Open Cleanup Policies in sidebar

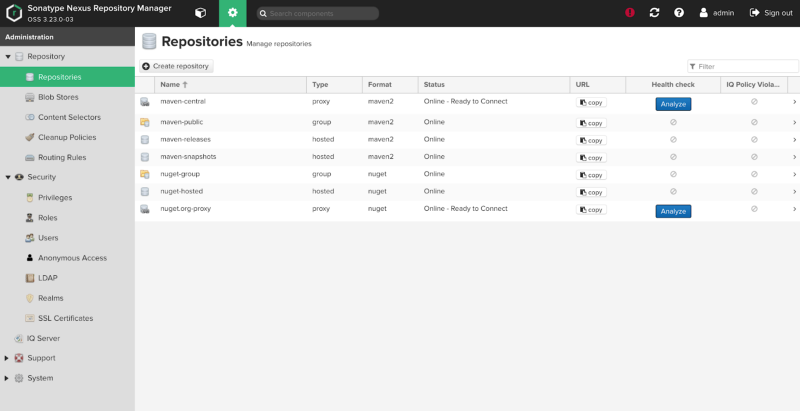(66, 137)
